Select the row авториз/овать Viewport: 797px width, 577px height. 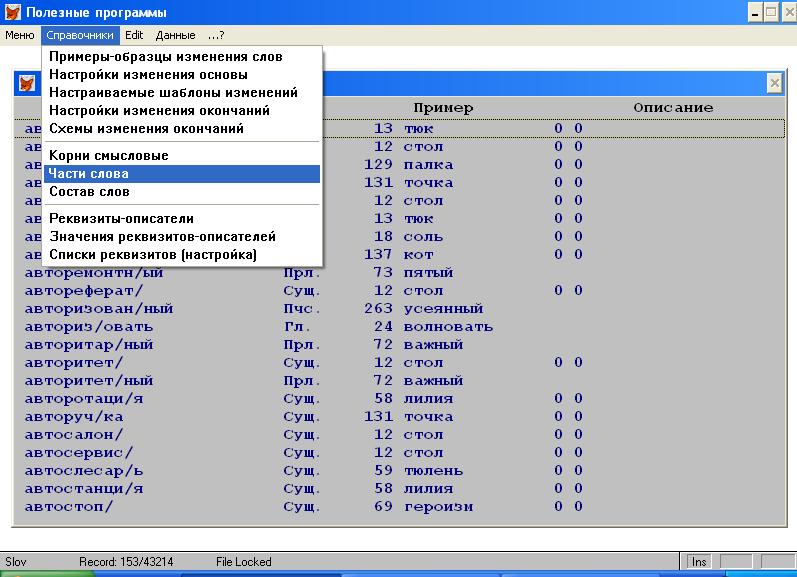(399, 326)
